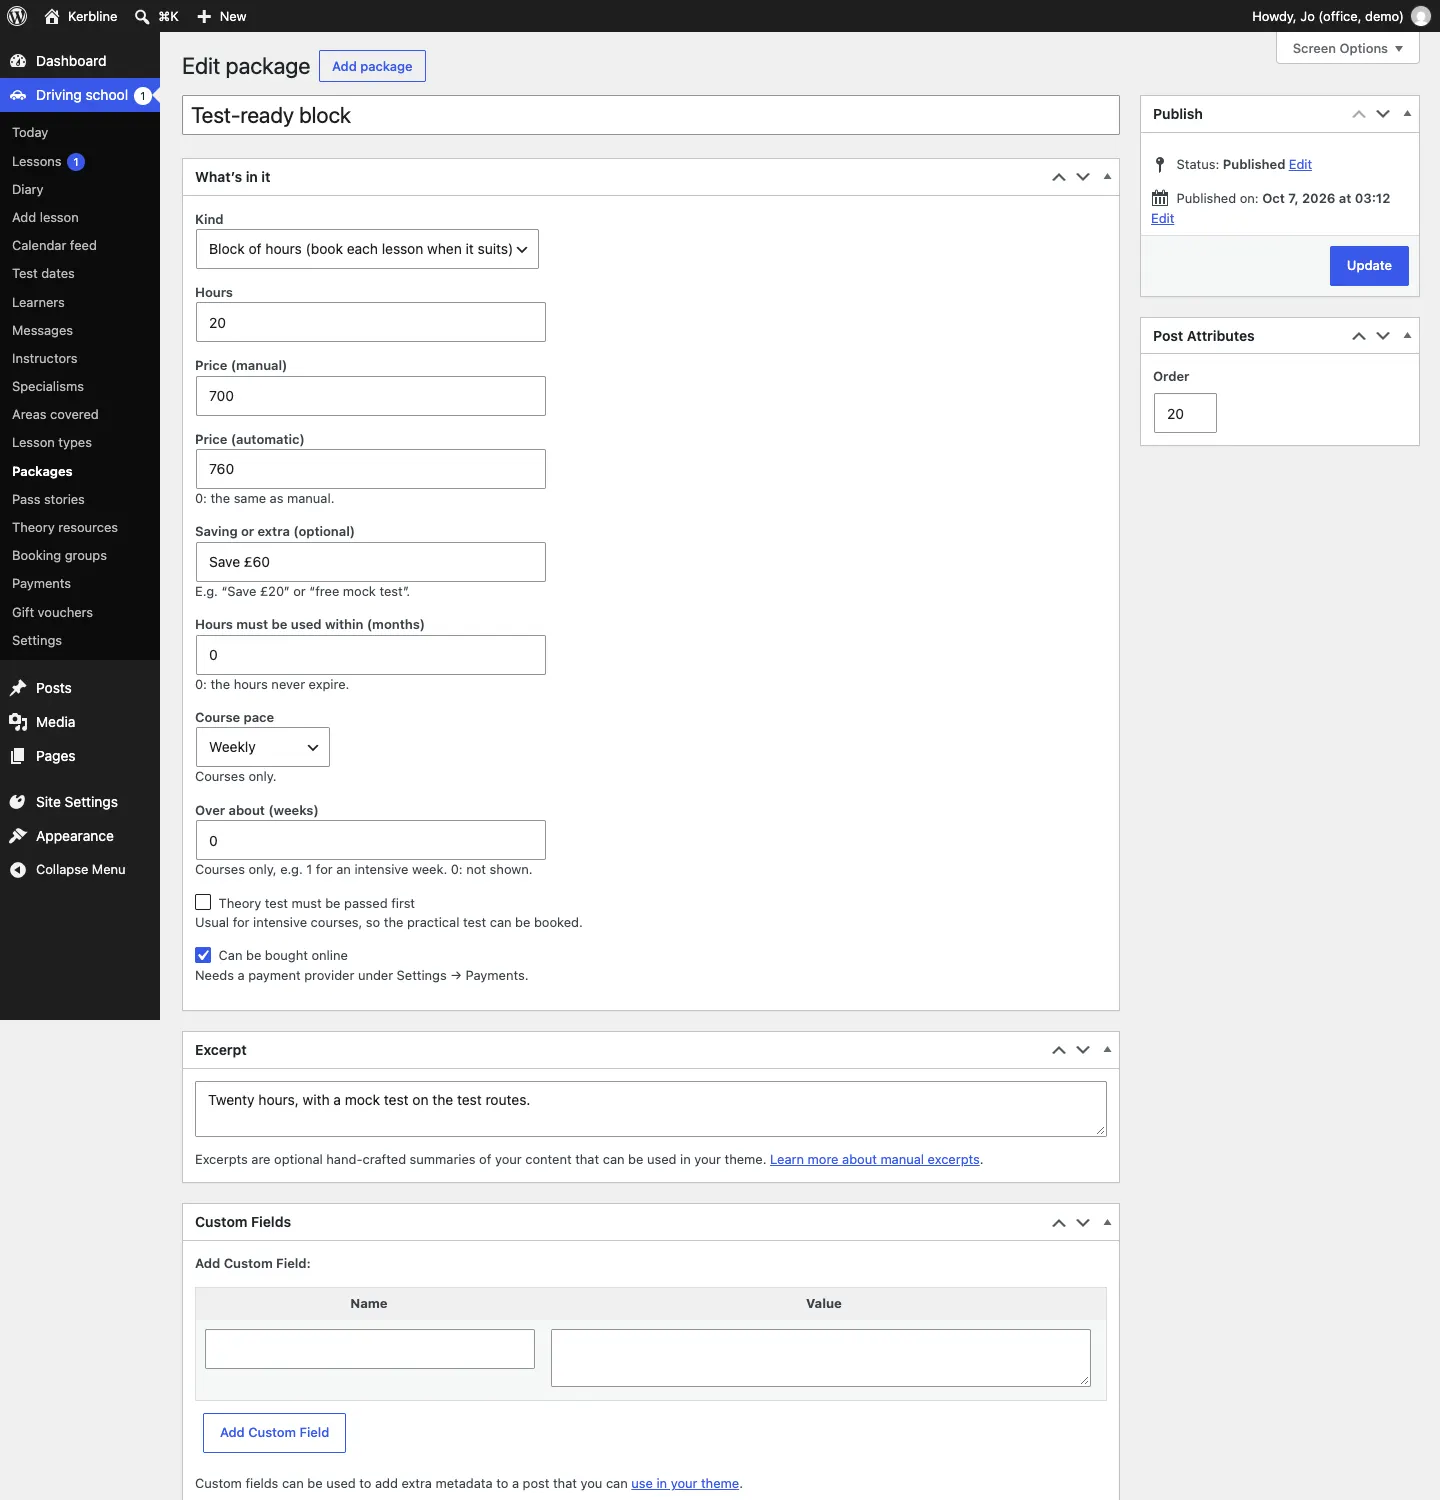Move Excerpt panel up

click(x=1059, y=1050)
